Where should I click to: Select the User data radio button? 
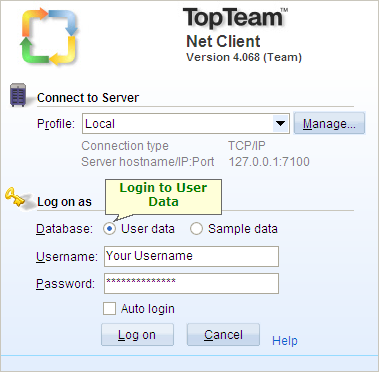coord(110,229)
